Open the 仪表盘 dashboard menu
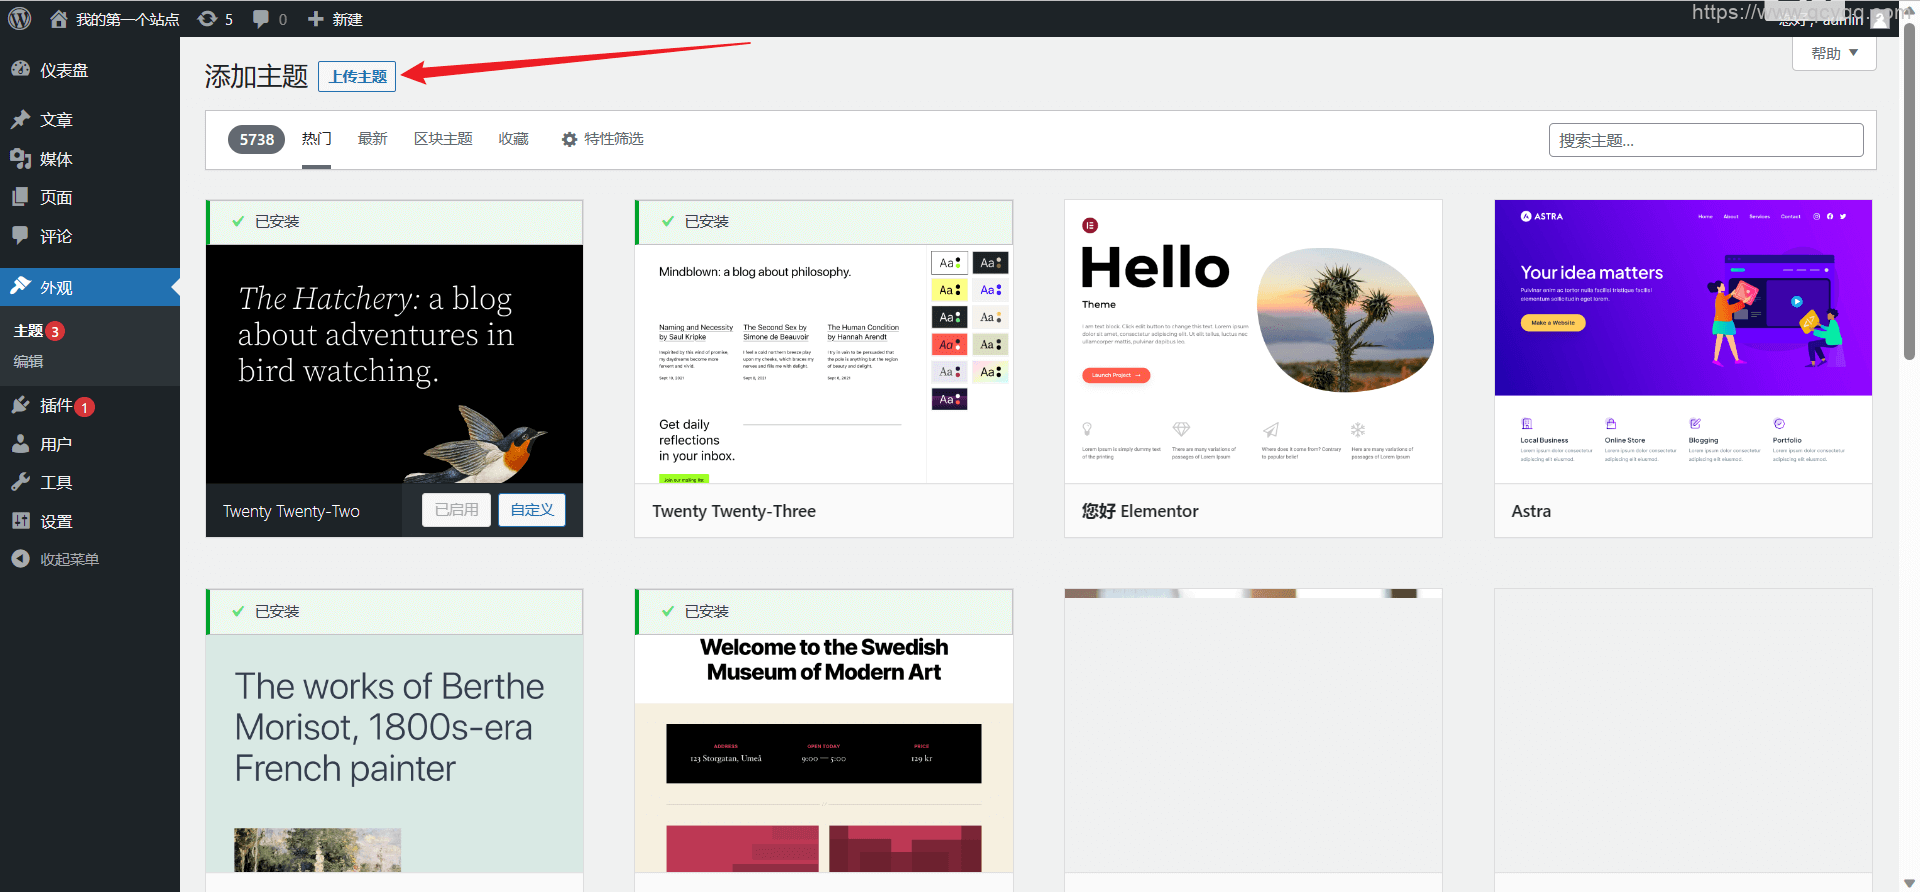The width and height of the screenshot is (1920, 892). (64, 70)
